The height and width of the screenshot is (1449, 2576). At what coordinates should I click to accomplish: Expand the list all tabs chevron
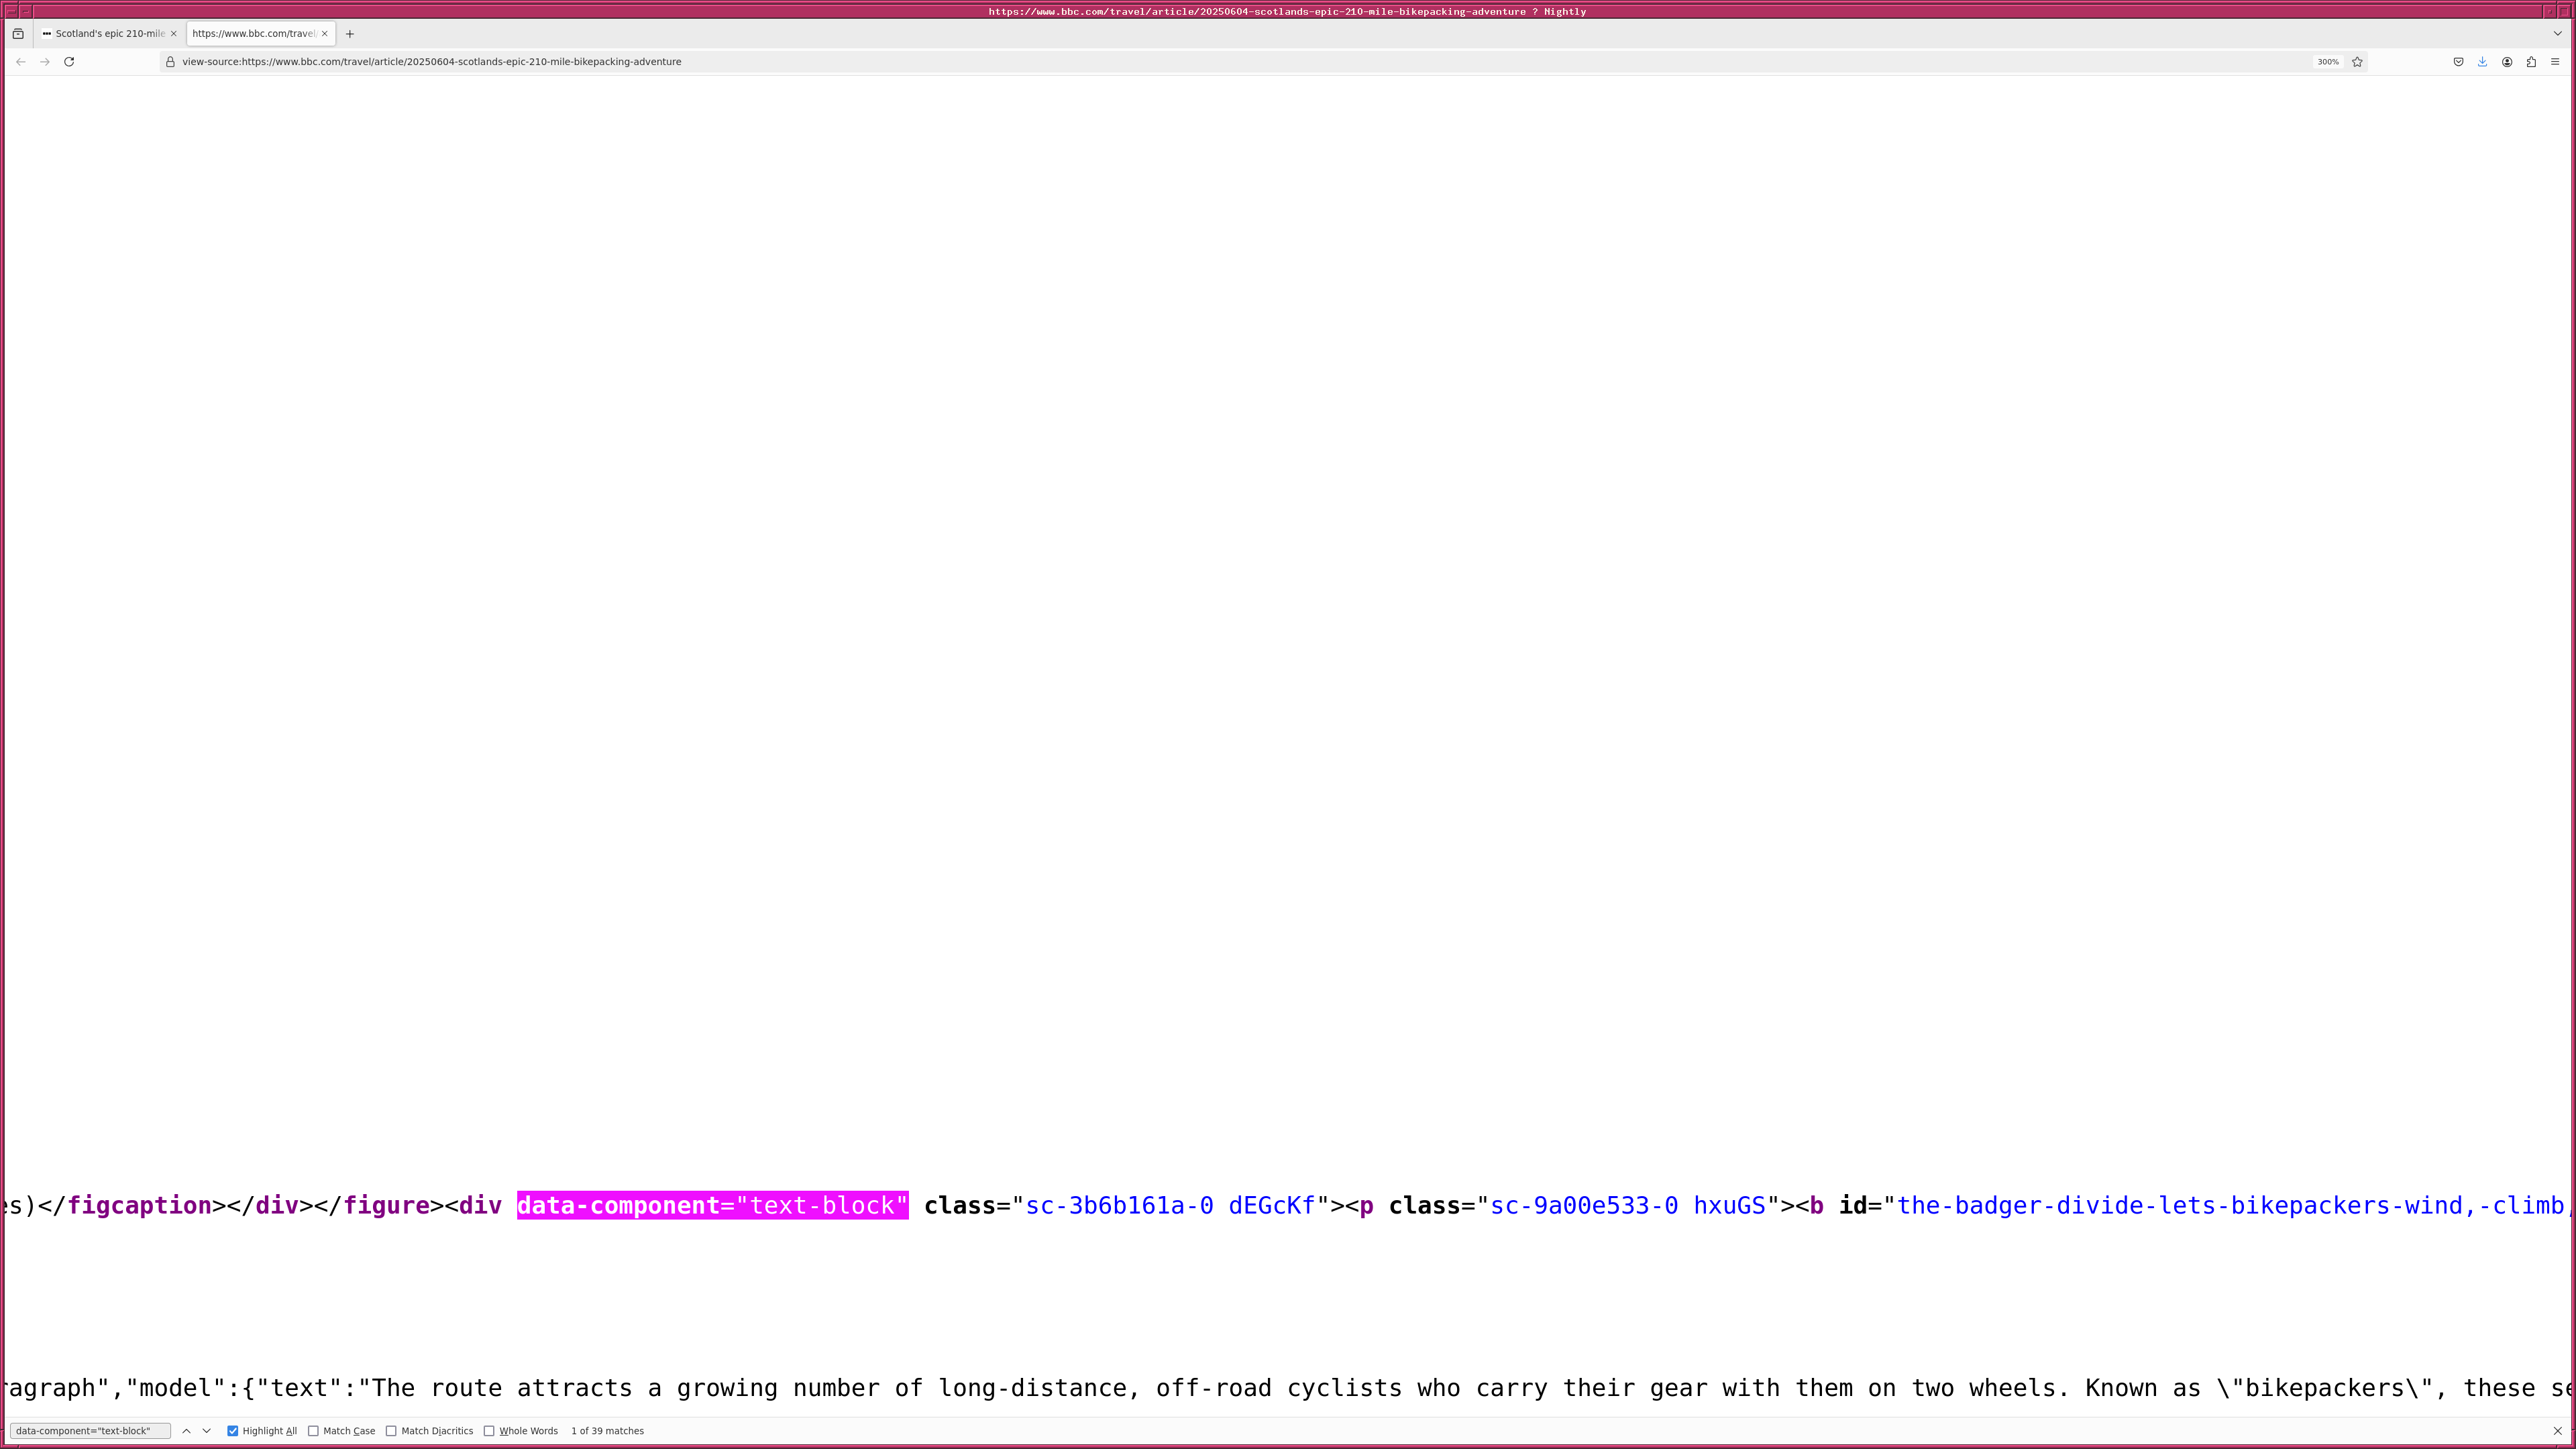(2558, 34)
